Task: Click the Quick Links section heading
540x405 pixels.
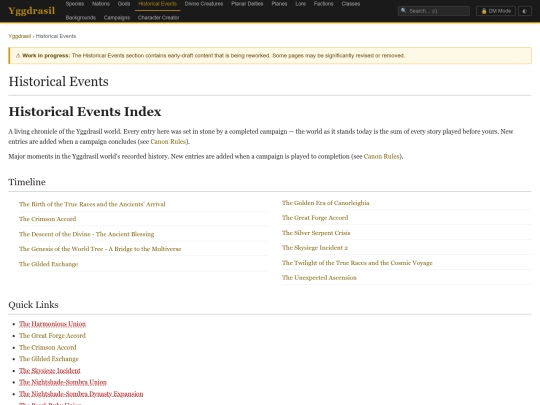Action: pos(33,305)
